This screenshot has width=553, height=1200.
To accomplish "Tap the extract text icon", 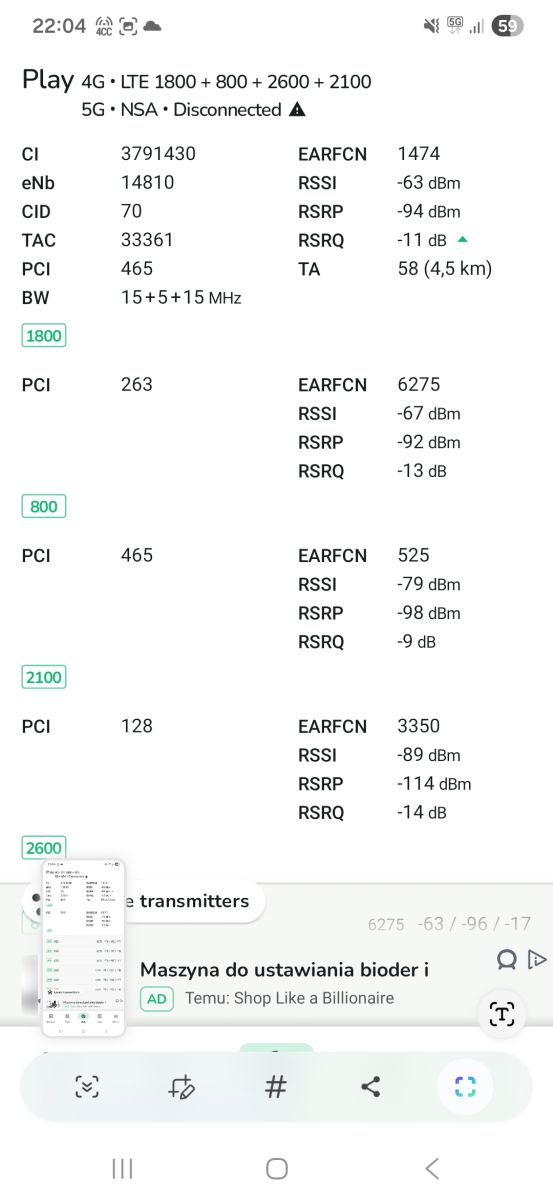I will pos(501,1014).
